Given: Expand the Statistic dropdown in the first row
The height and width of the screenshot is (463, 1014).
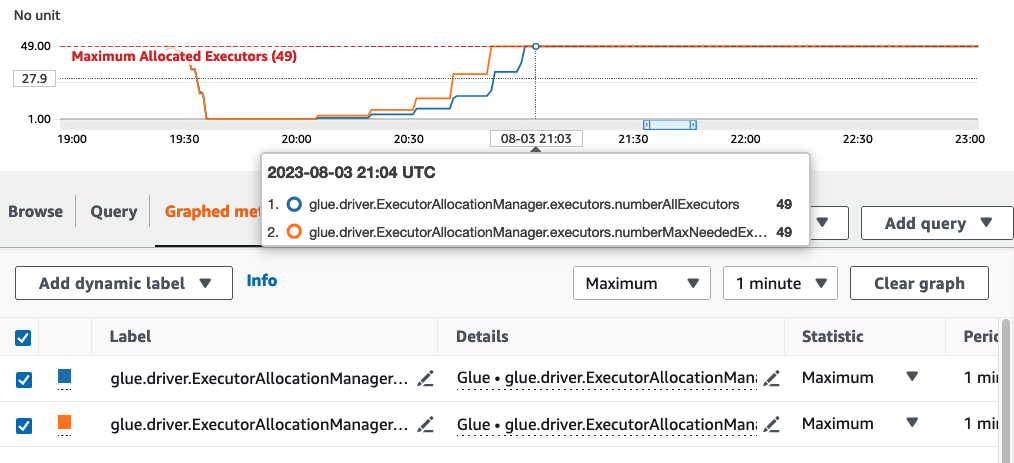Looking at the screenshot, I should click(x=911, y=378).
